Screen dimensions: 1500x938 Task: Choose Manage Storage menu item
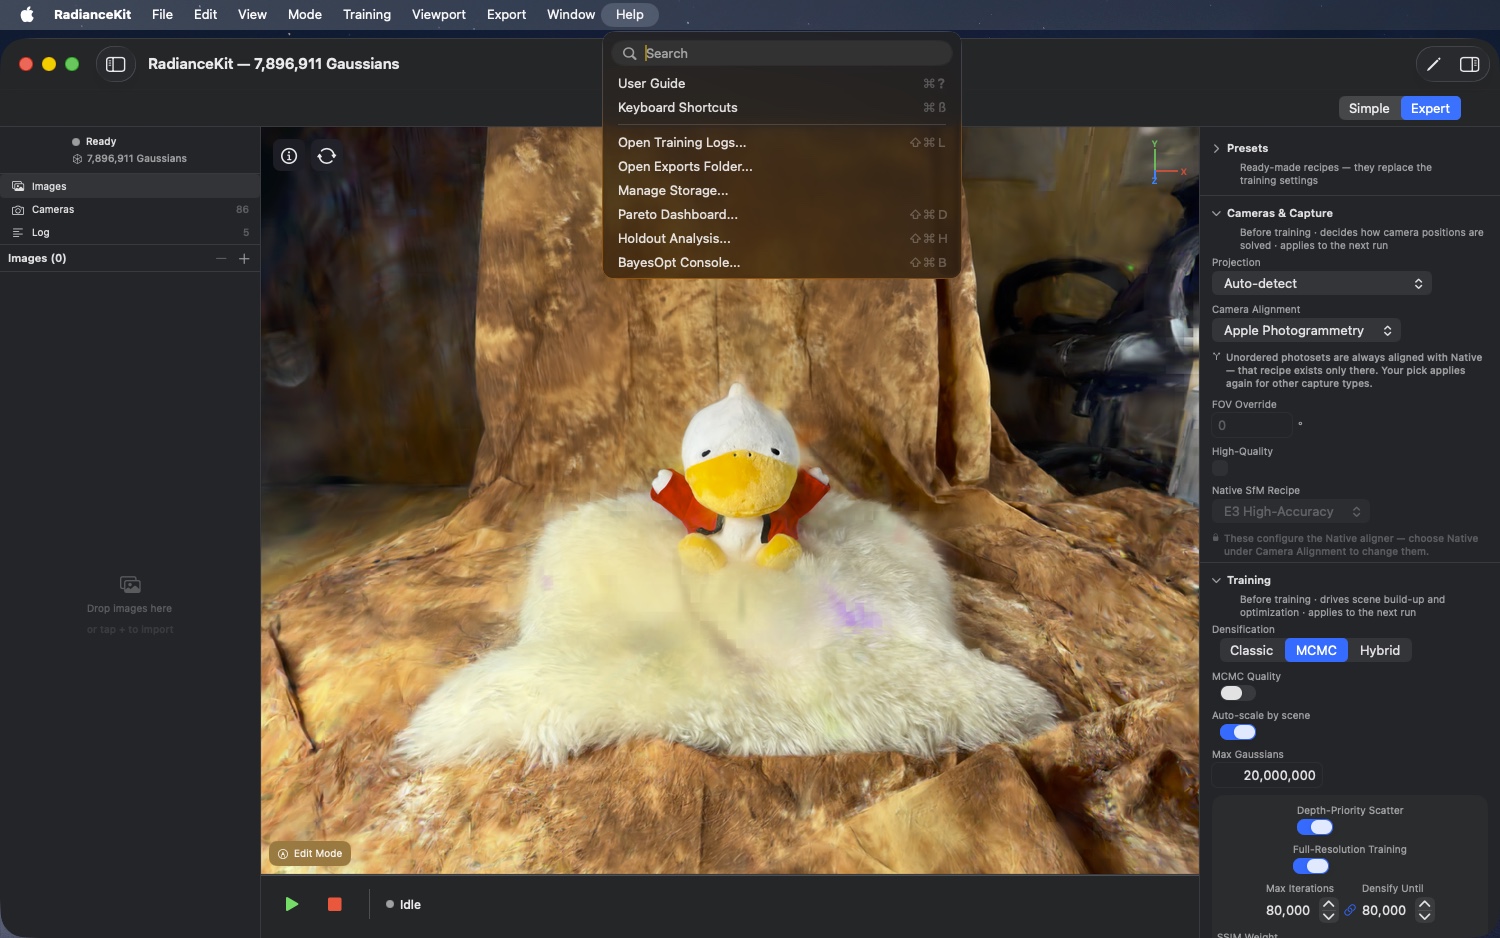click(782, 191)
